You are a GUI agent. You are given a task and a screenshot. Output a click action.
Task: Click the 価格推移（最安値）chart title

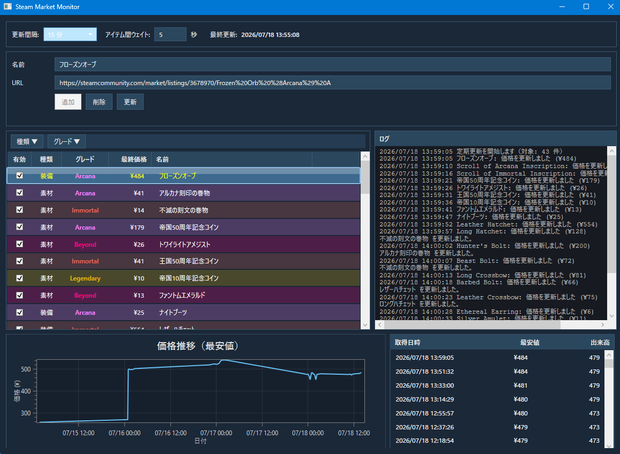pos(198,346)
